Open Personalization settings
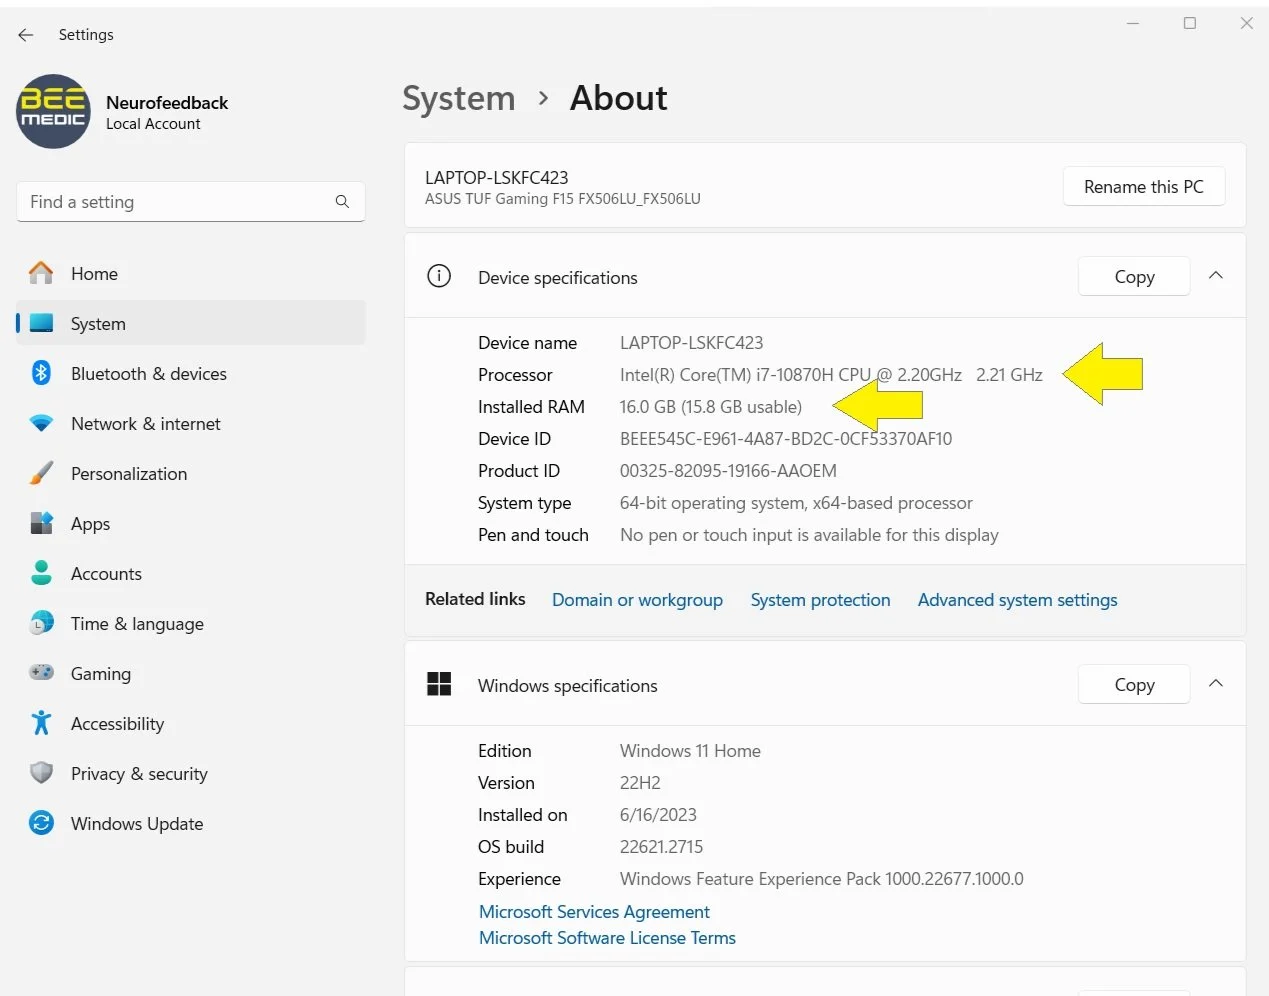The width and height of the screenshot is (1269, 996). (x=190, y=473)
